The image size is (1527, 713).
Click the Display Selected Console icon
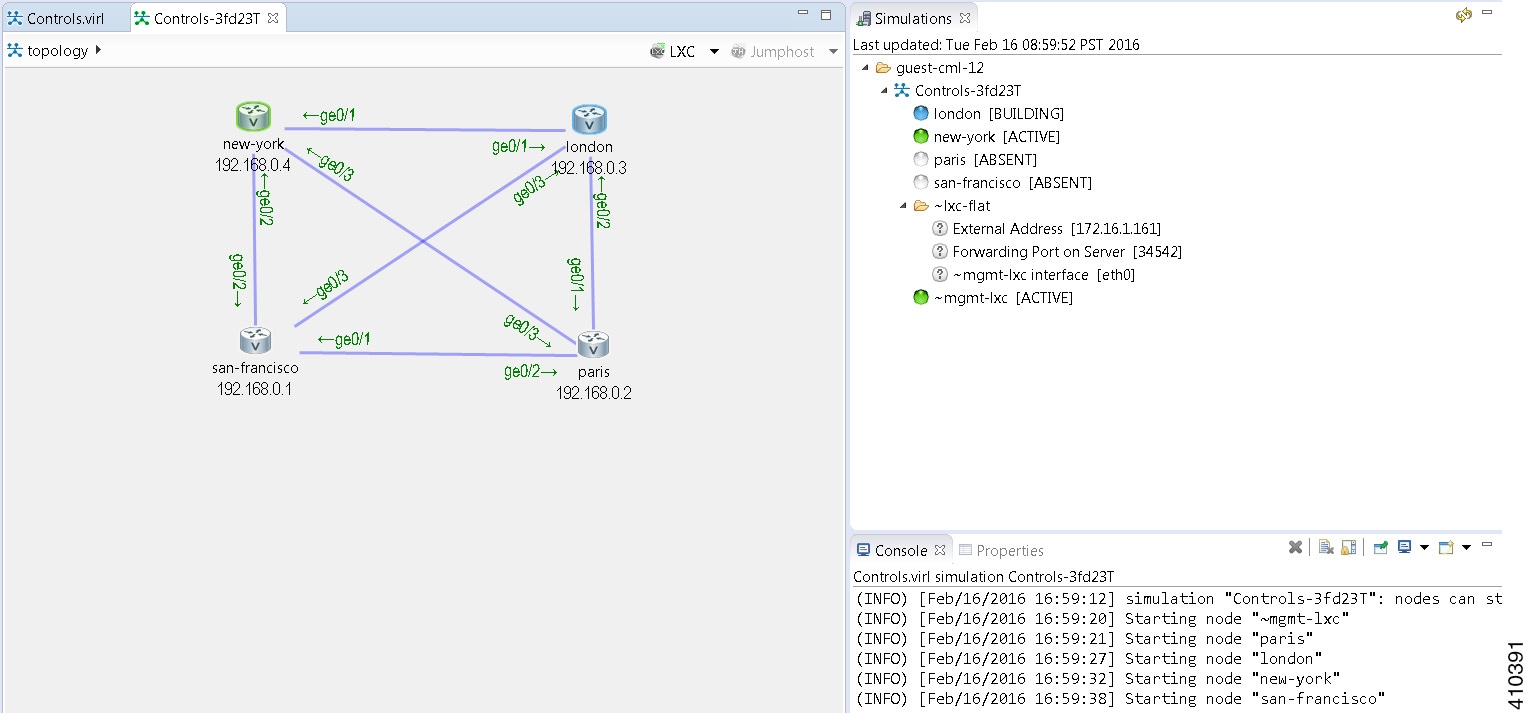(x=1404, y=547)
